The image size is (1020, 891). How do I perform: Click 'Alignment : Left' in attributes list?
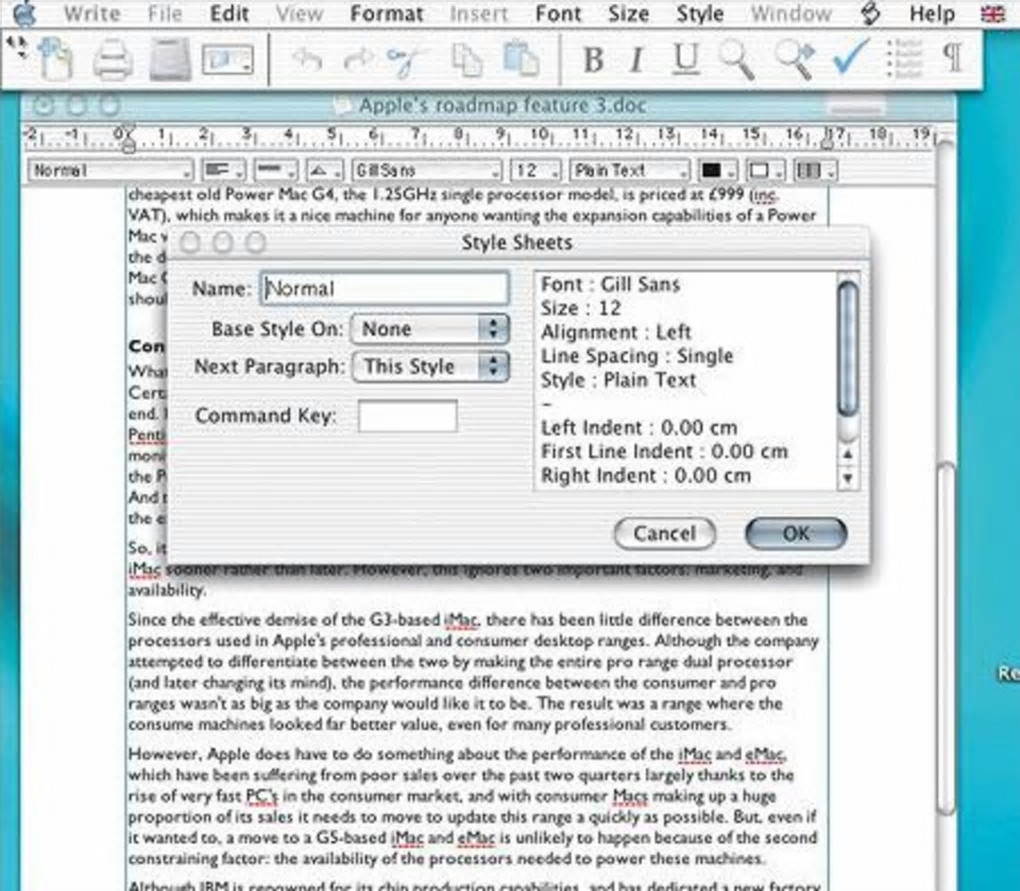tap(615, 332)
